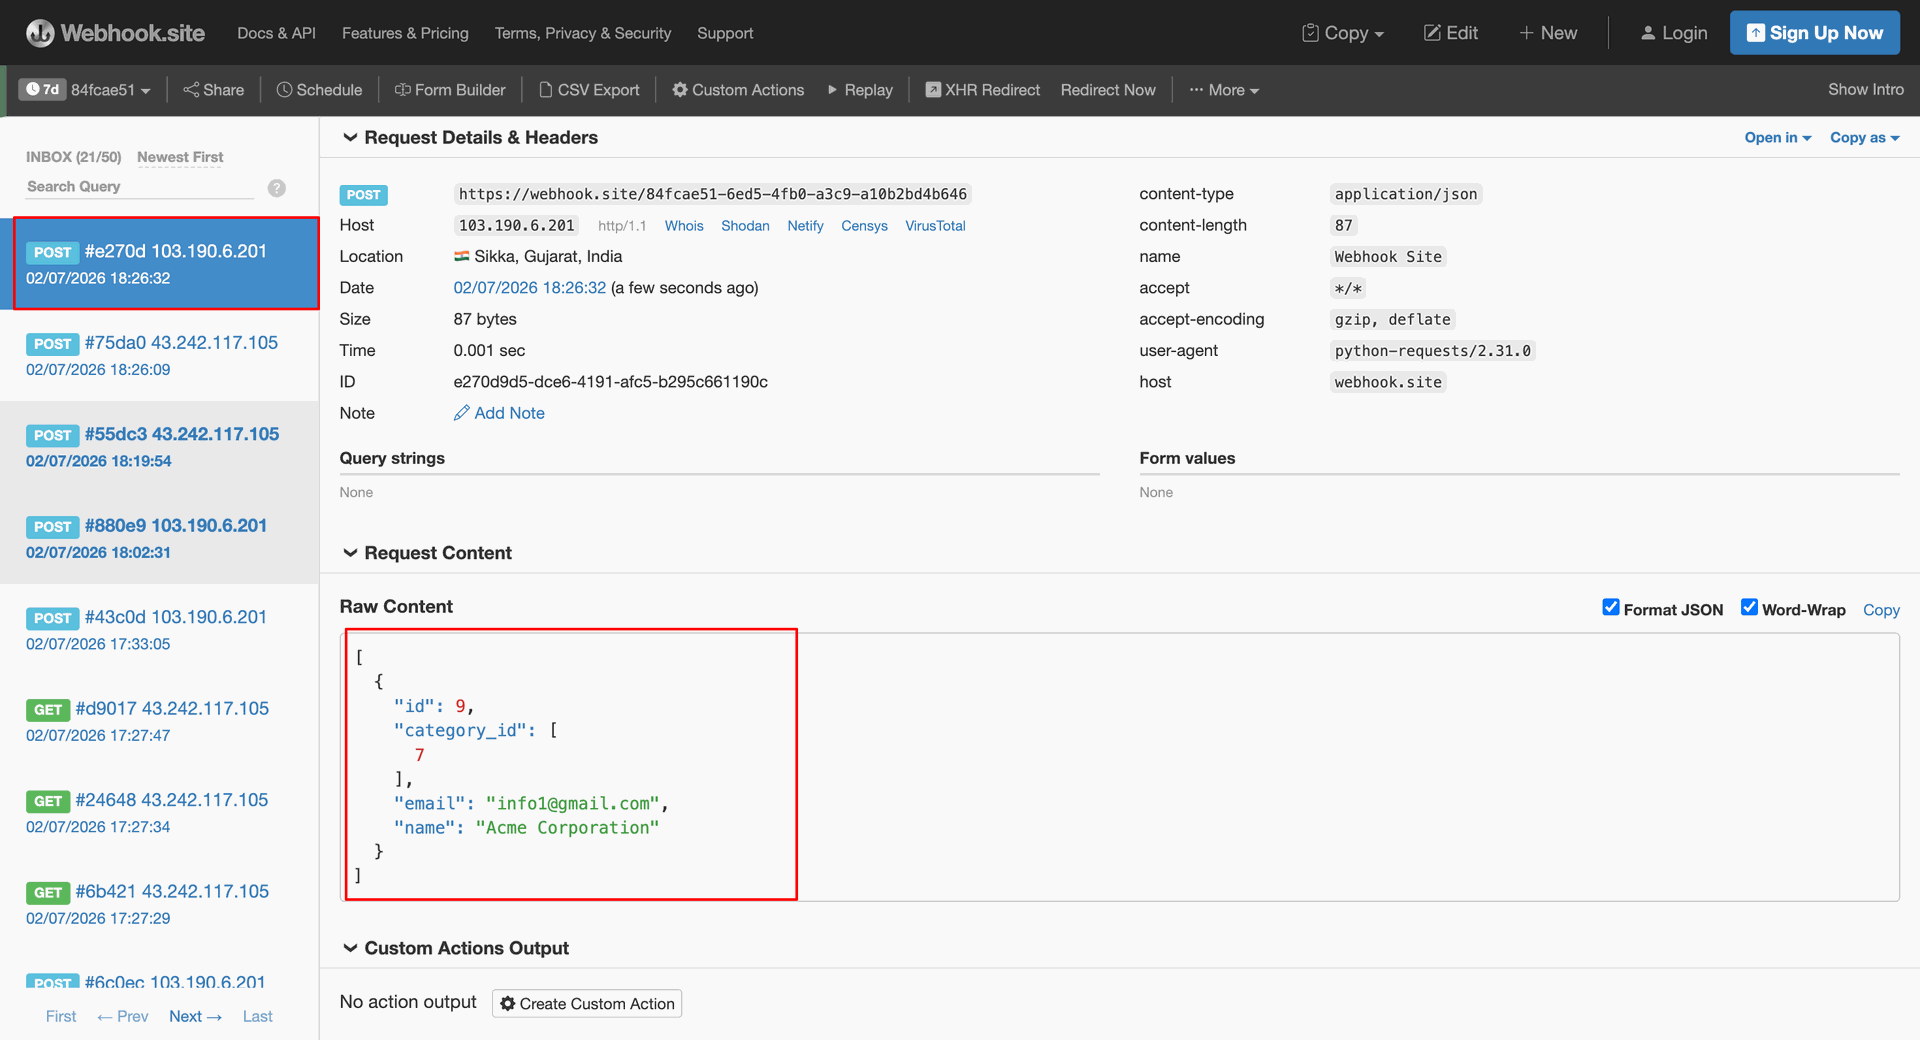The width and height of the screenshot is (1920, 1040).
Task: Create a New webhook URL
Action: click(1548, 33)
